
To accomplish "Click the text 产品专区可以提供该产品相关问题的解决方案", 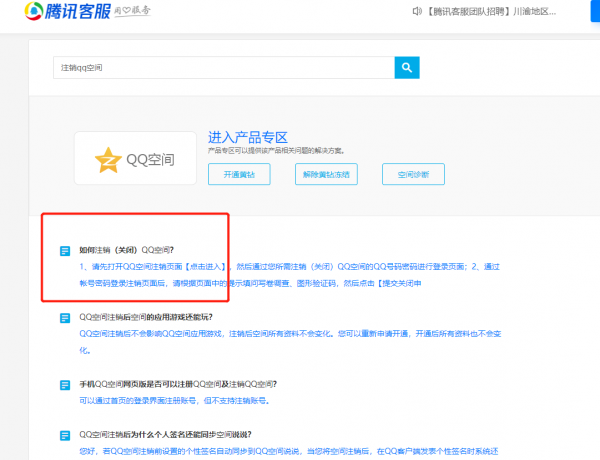I will point(276,151).
